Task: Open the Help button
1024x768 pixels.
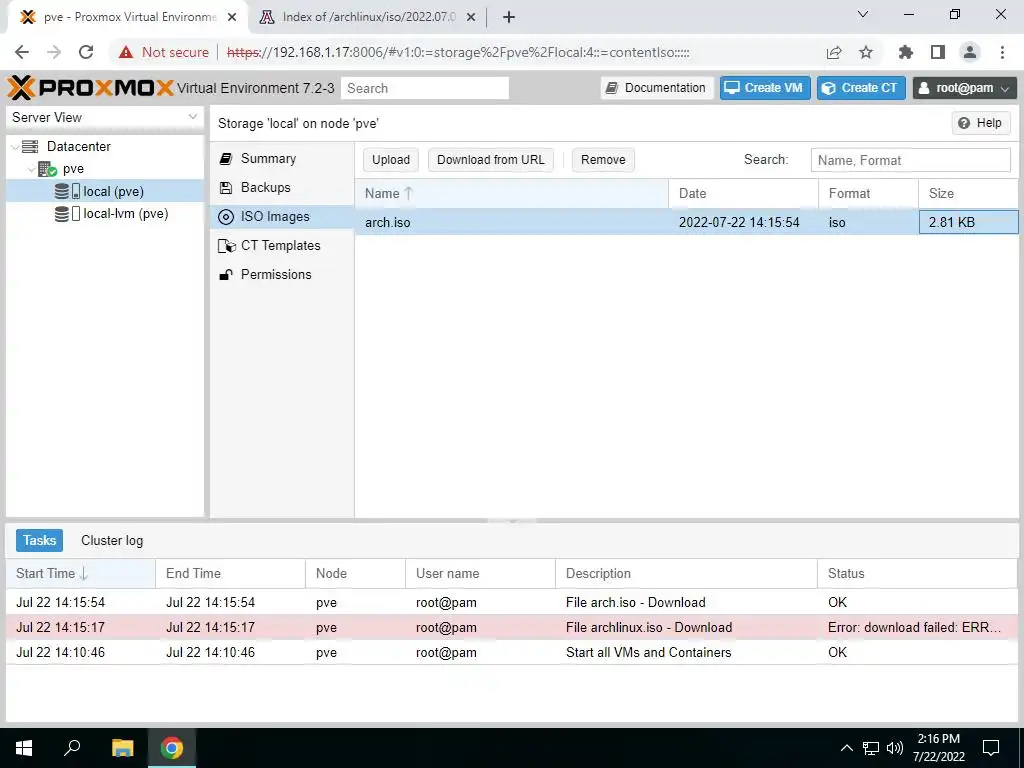Action: coord(980,123)
